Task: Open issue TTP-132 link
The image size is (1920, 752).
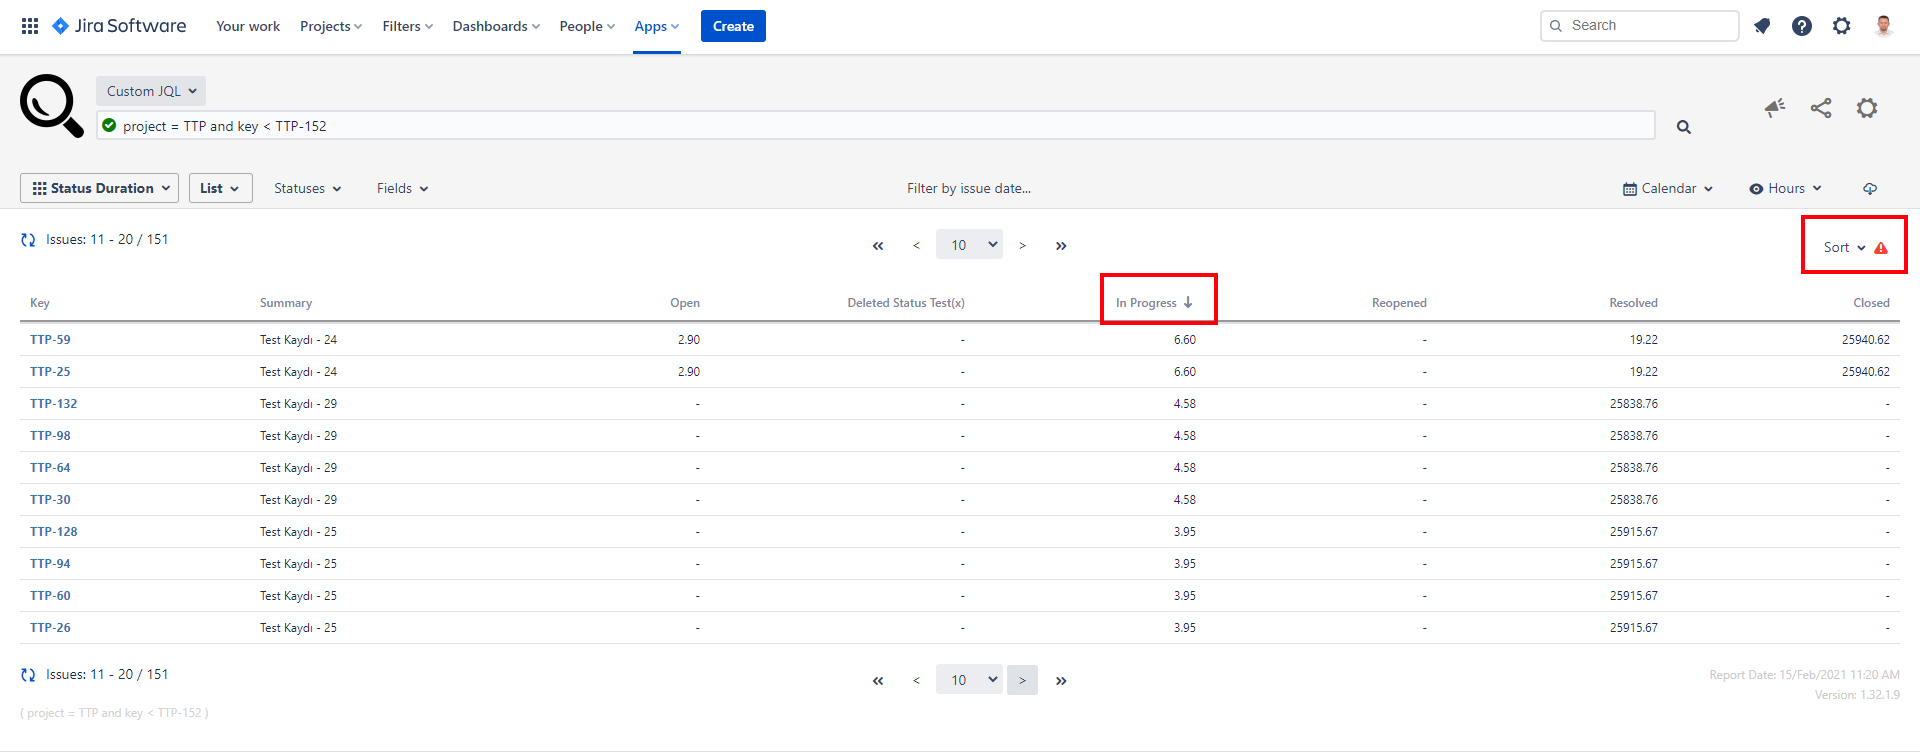Action: pos(54,404)
